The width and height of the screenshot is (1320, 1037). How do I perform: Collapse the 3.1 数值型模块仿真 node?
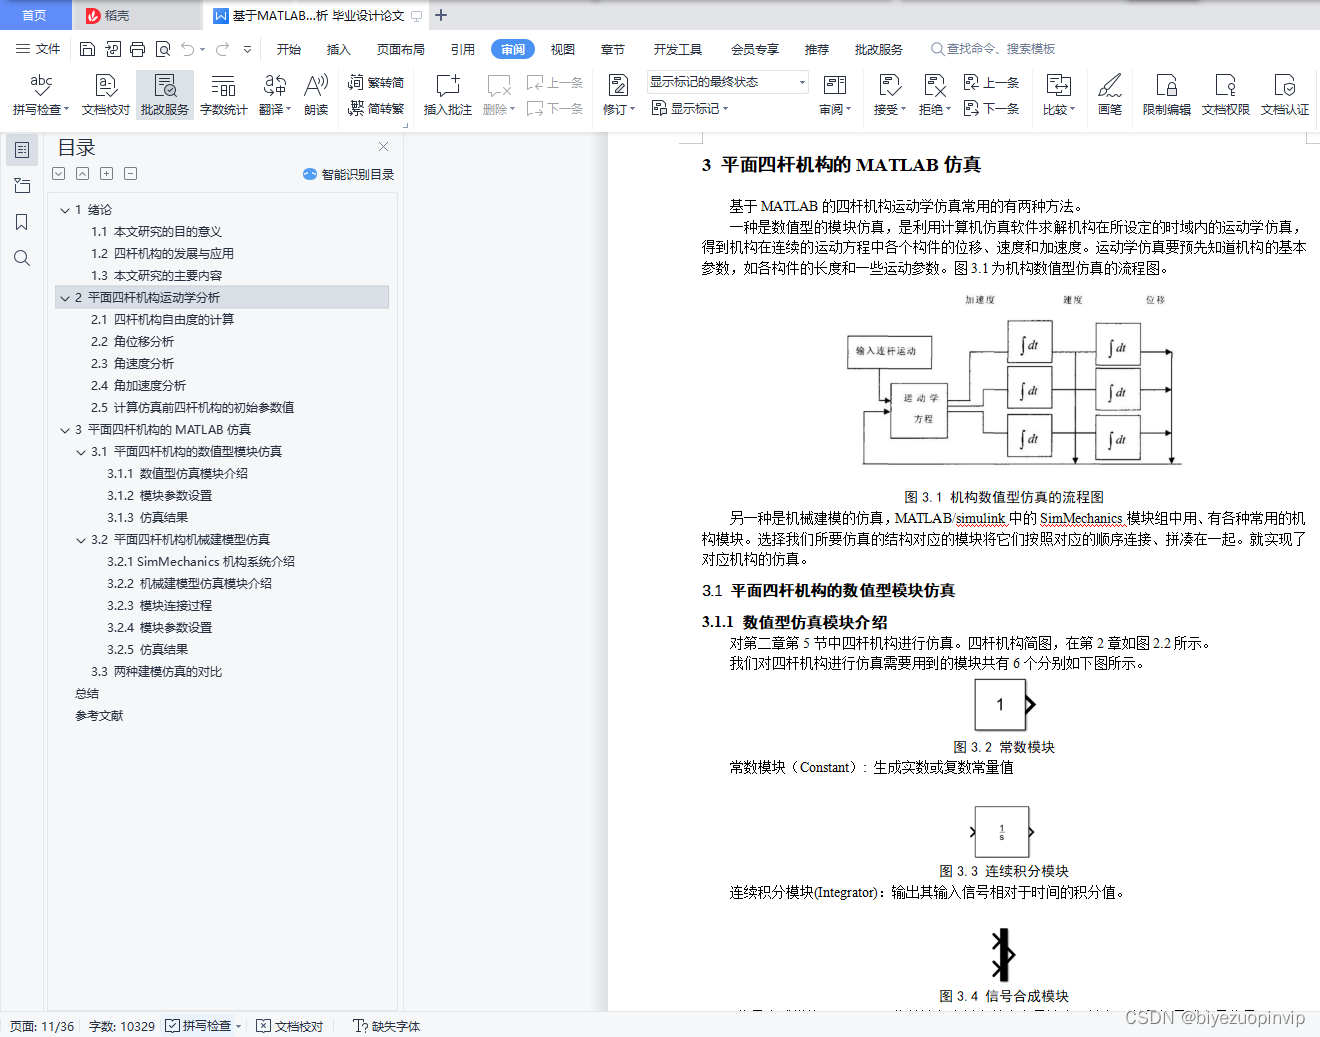click(82, 452)
